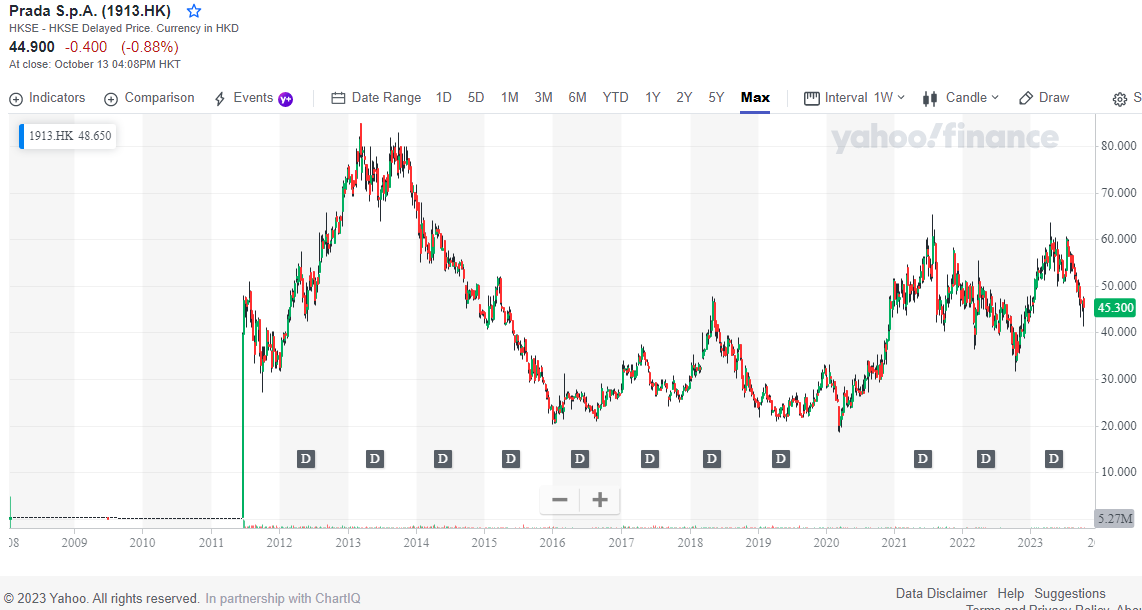The height and width of the screenshot is (610, 1142).
Task: Open chart settings gear icon
Action: 1120,100
